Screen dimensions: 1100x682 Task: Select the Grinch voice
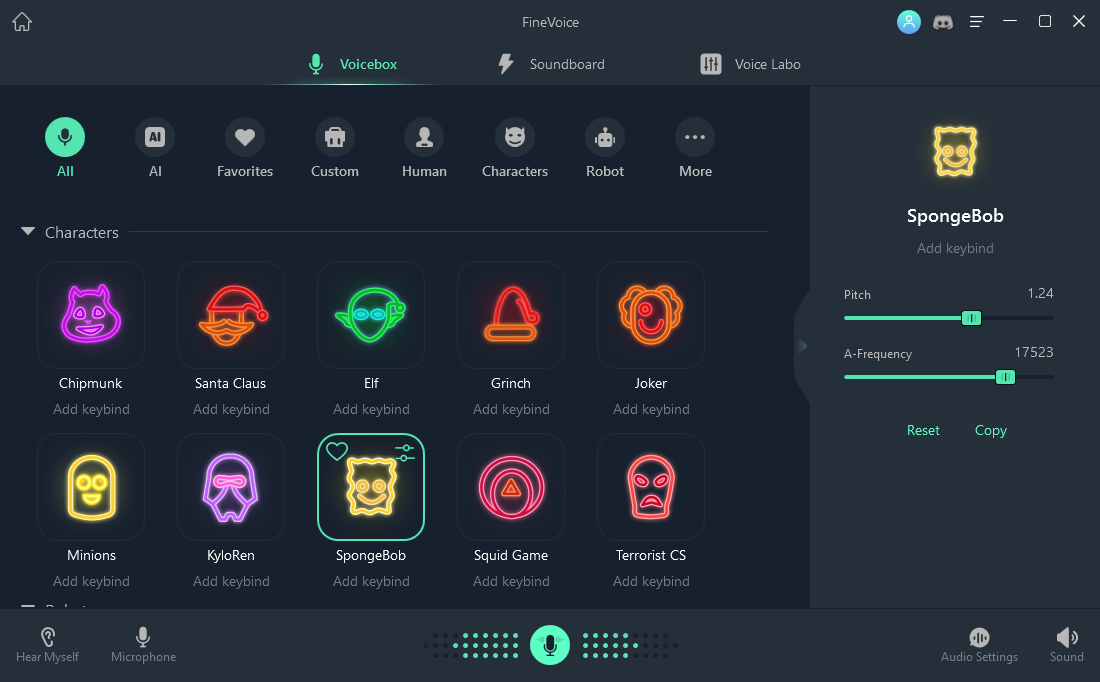pyautogui.click(x=511, y=315)
